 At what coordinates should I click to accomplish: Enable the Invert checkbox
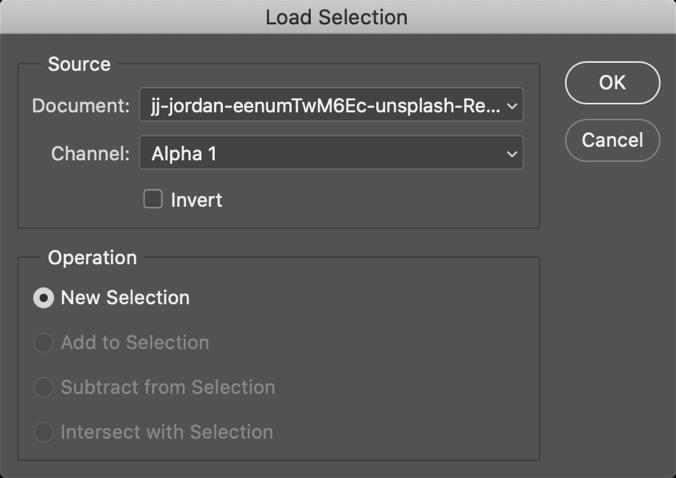[x=153, y=199]
